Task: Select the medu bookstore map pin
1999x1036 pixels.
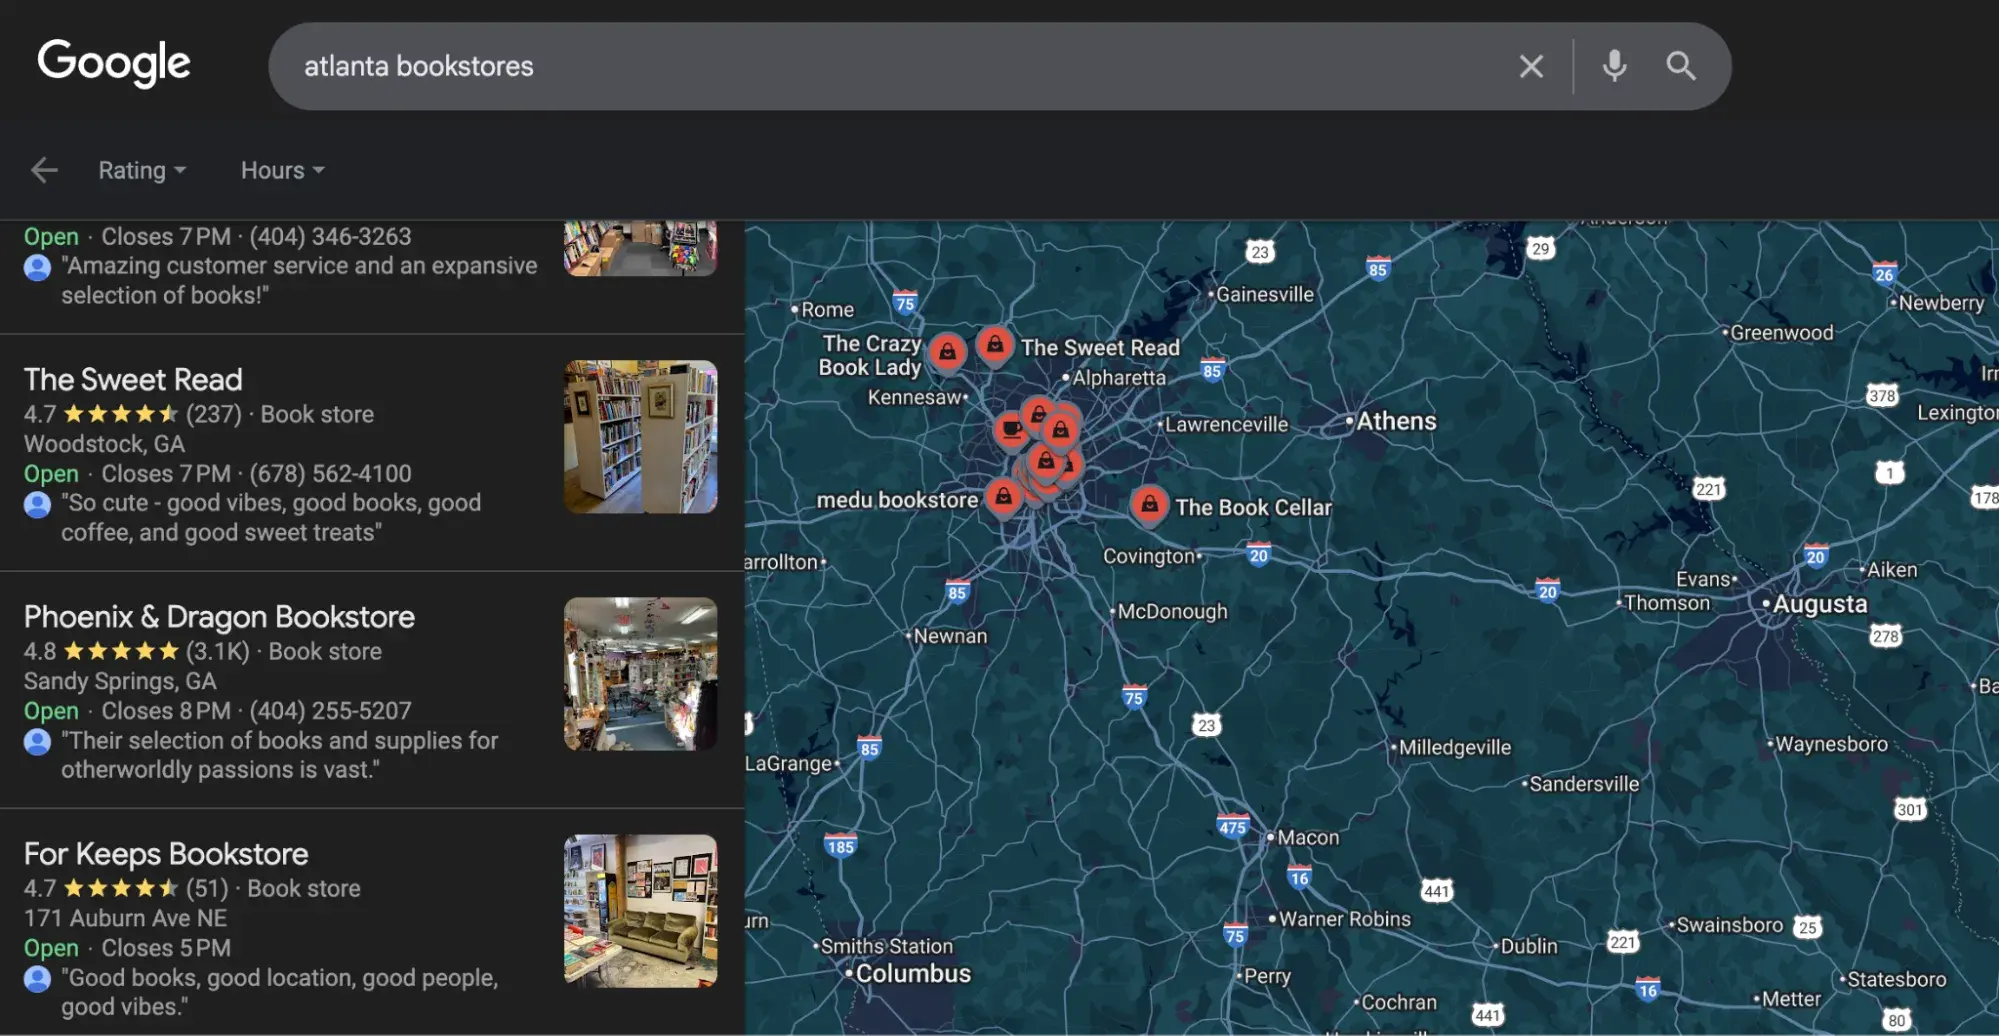Action: (1003, 496)
